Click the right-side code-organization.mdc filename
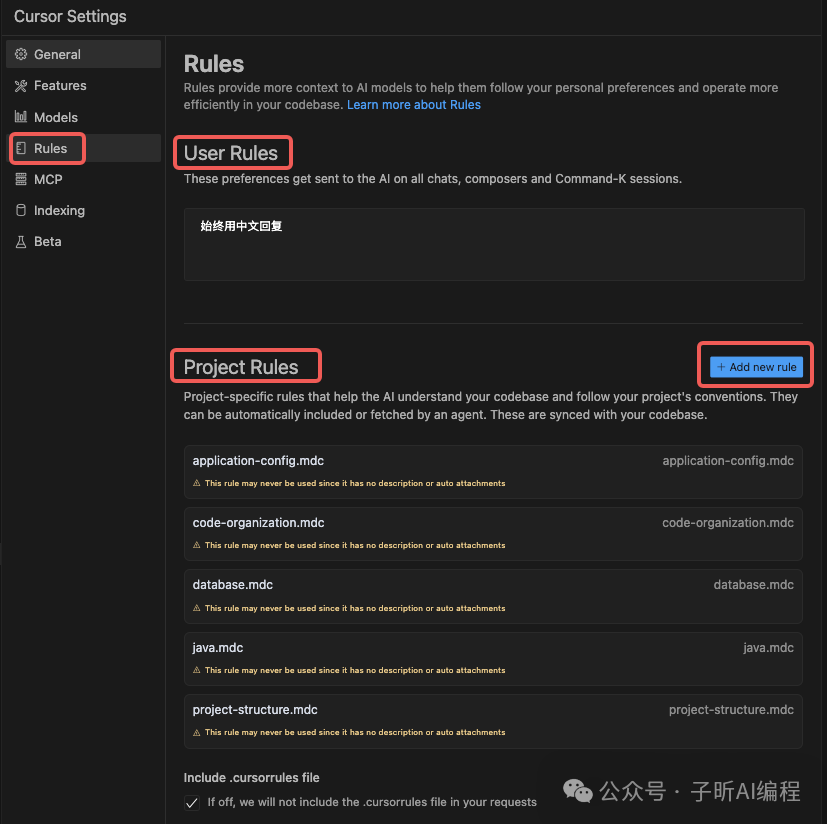The width and height of the screenshot is (827, 824). (728, 523)
